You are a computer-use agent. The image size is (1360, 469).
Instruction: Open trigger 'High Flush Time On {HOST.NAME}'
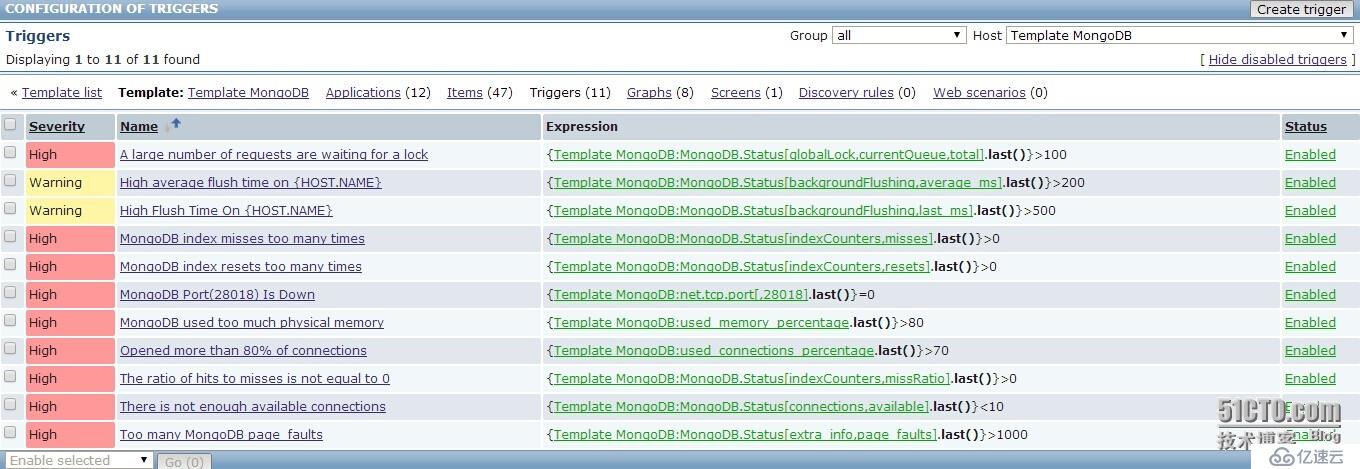click(226, 210)
